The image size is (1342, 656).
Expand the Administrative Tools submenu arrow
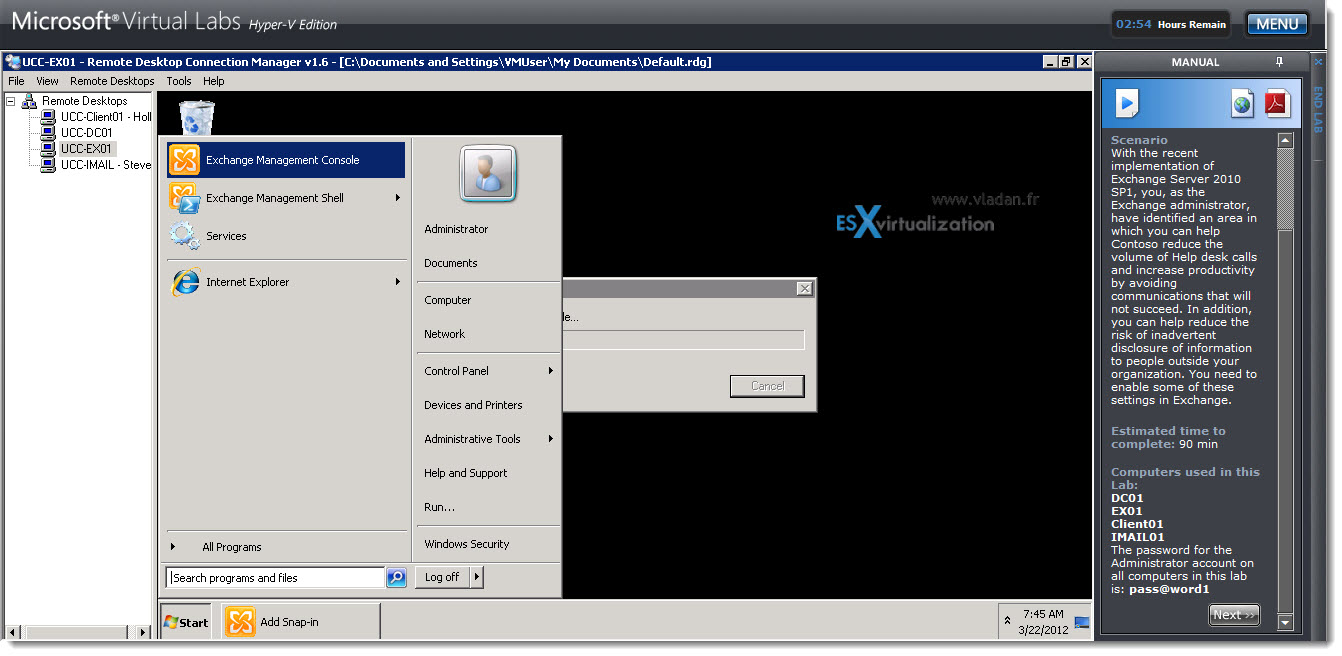point(551,439)
